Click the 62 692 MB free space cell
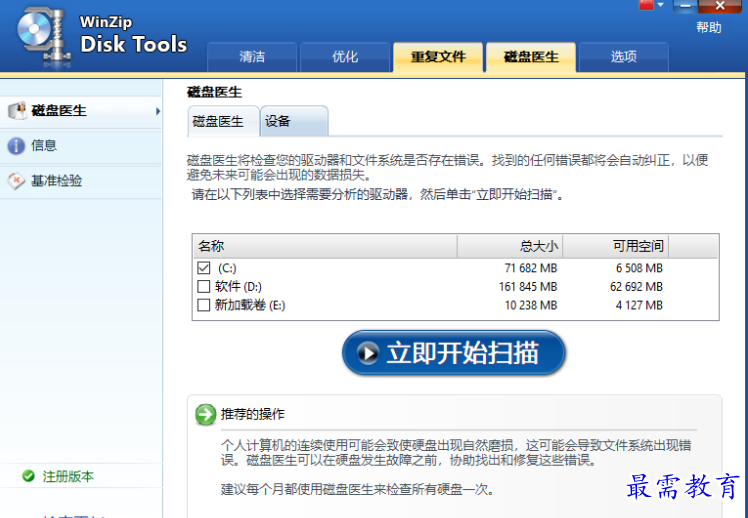 636,287
